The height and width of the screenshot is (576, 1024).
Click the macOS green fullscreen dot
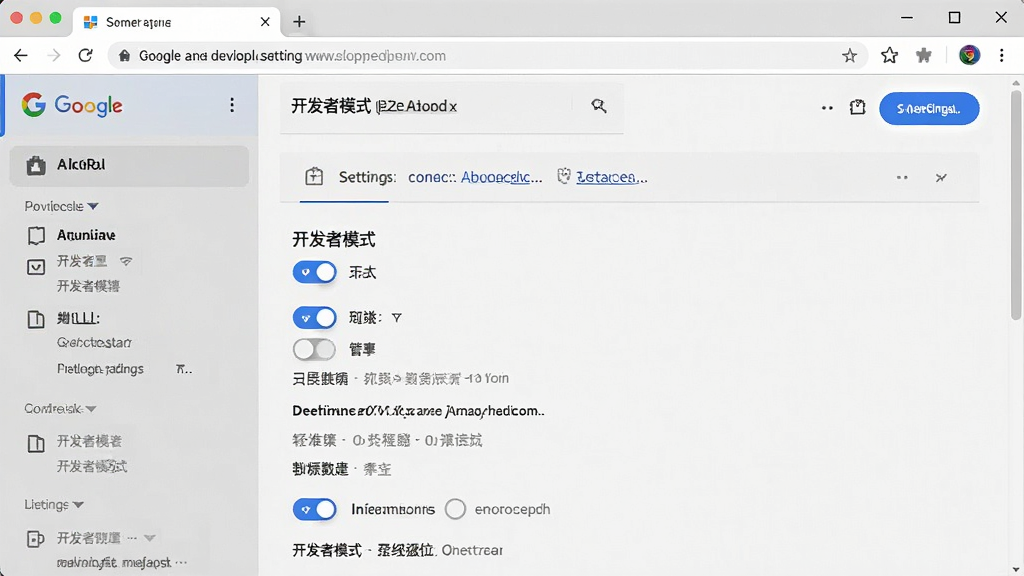56,18
